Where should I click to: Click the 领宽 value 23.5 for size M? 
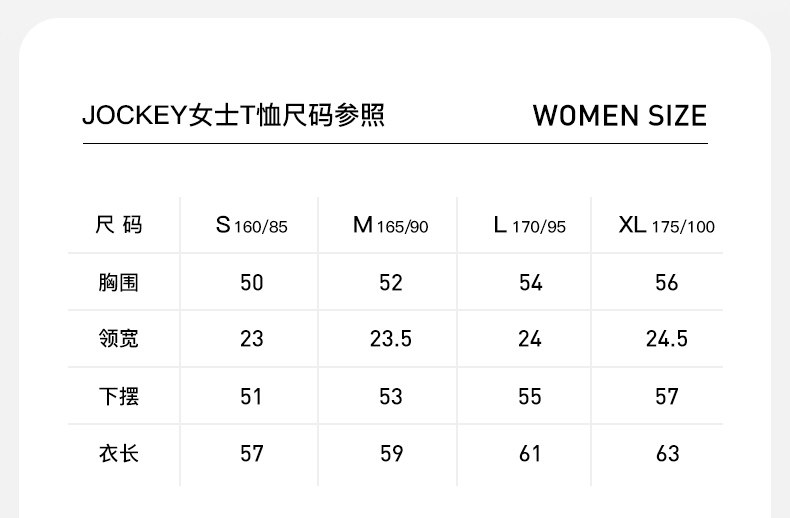[391, 339]
